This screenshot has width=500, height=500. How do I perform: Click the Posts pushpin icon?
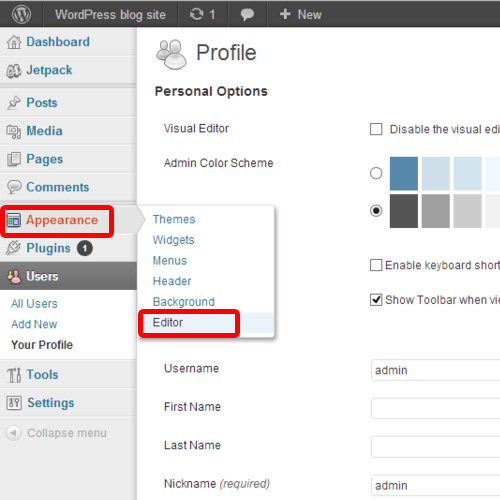[x=14, y=103]
